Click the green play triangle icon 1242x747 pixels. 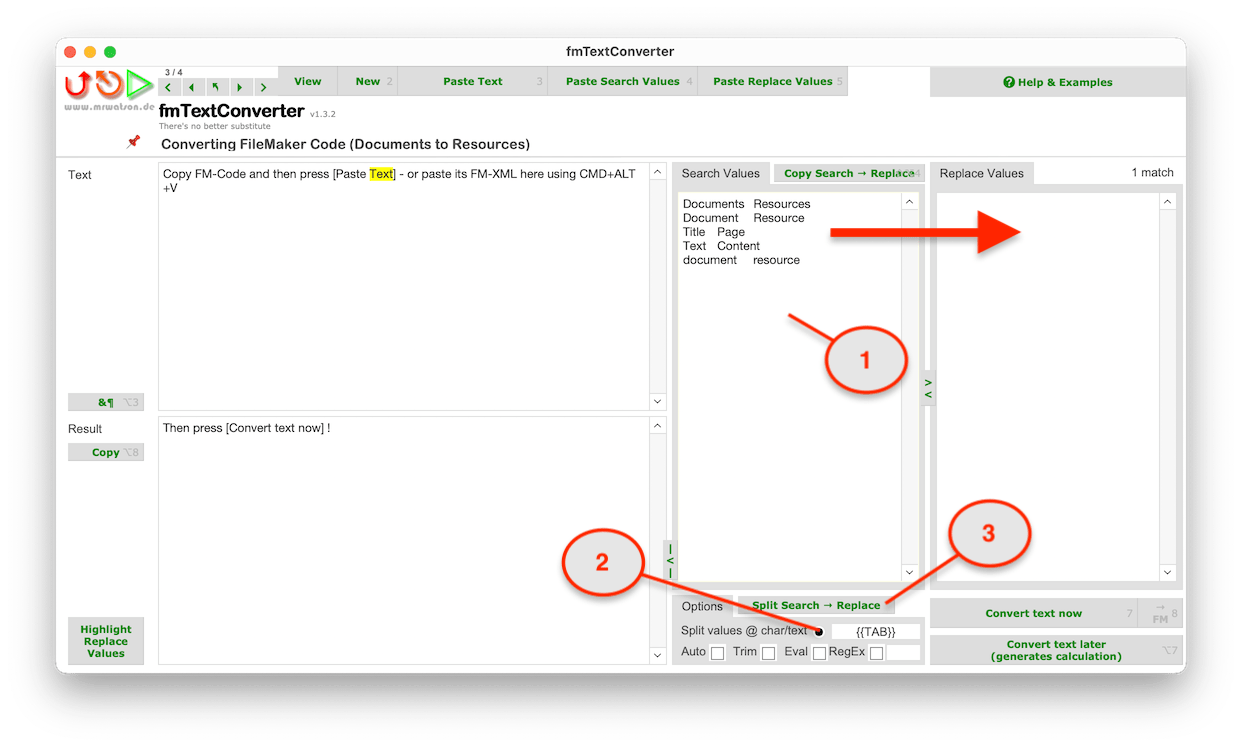point(140,85)
